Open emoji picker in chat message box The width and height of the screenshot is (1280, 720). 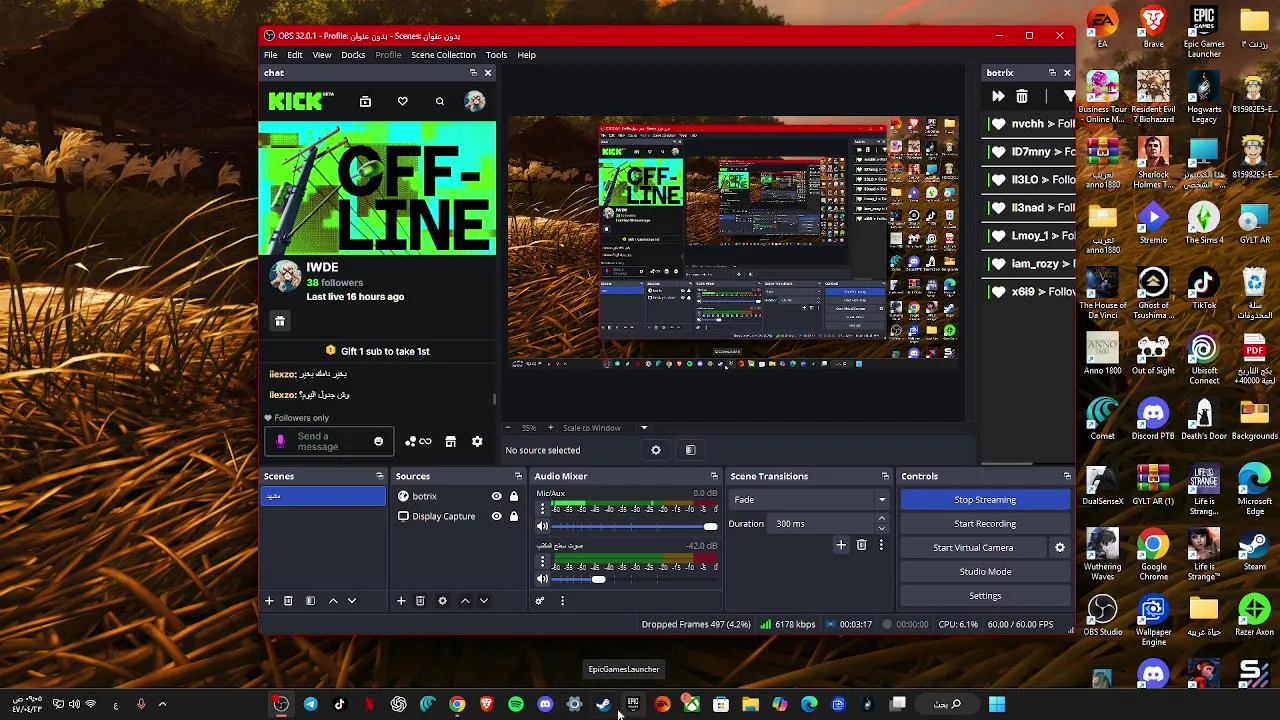[378, 441]
